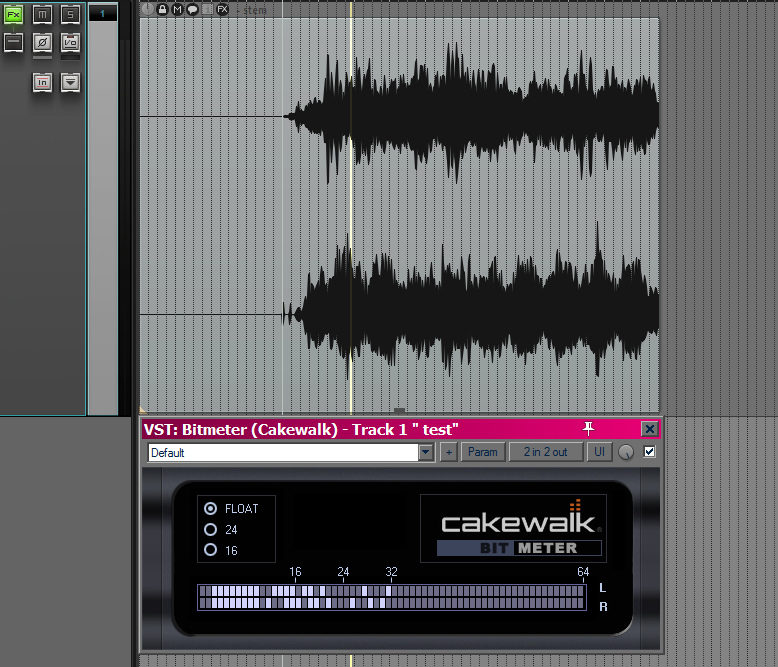The width and height of the screenshot is (778, 667).
Task: Click the item name 'stem' label
Action: pos(255,10)
